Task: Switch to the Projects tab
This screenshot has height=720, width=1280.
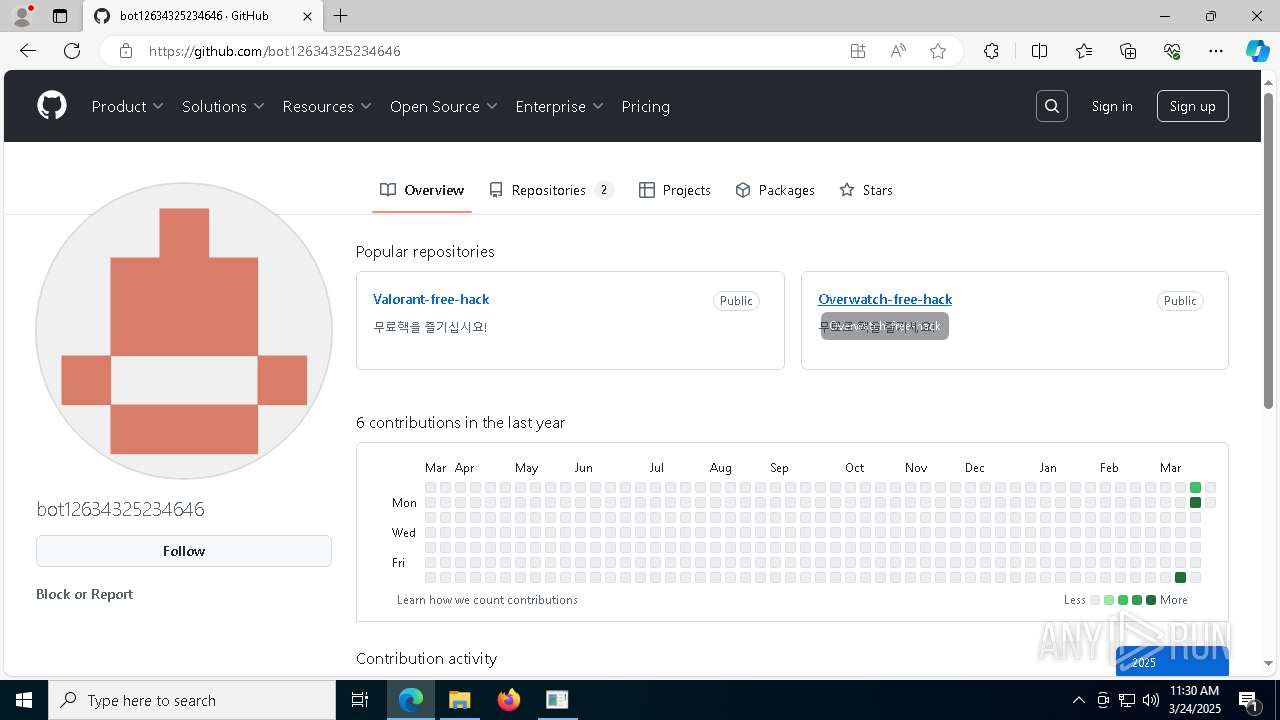Action: pyautogui.click(x=675, y=190)
